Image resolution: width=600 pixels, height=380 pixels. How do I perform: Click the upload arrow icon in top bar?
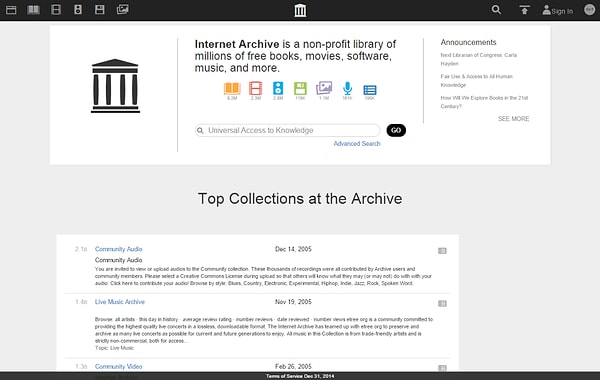coord(524,10)
